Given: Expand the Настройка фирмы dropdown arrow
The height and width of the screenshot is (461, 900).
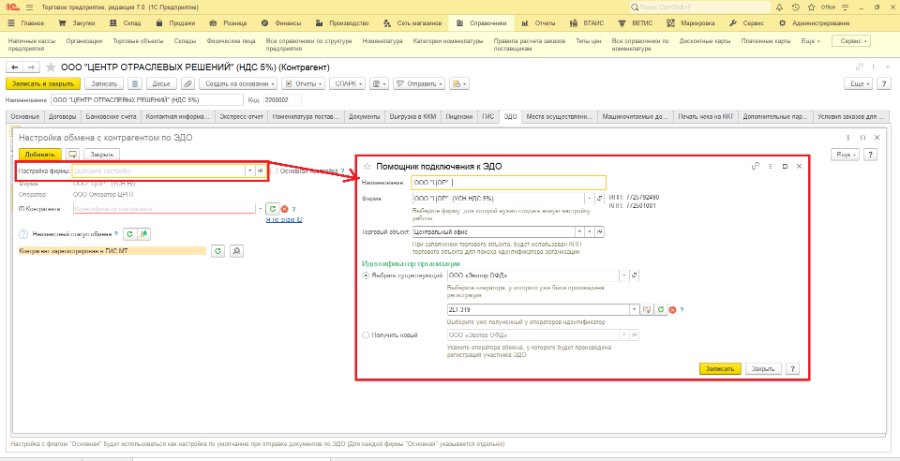Looking at the screenshot, I should tap(250, 171).
